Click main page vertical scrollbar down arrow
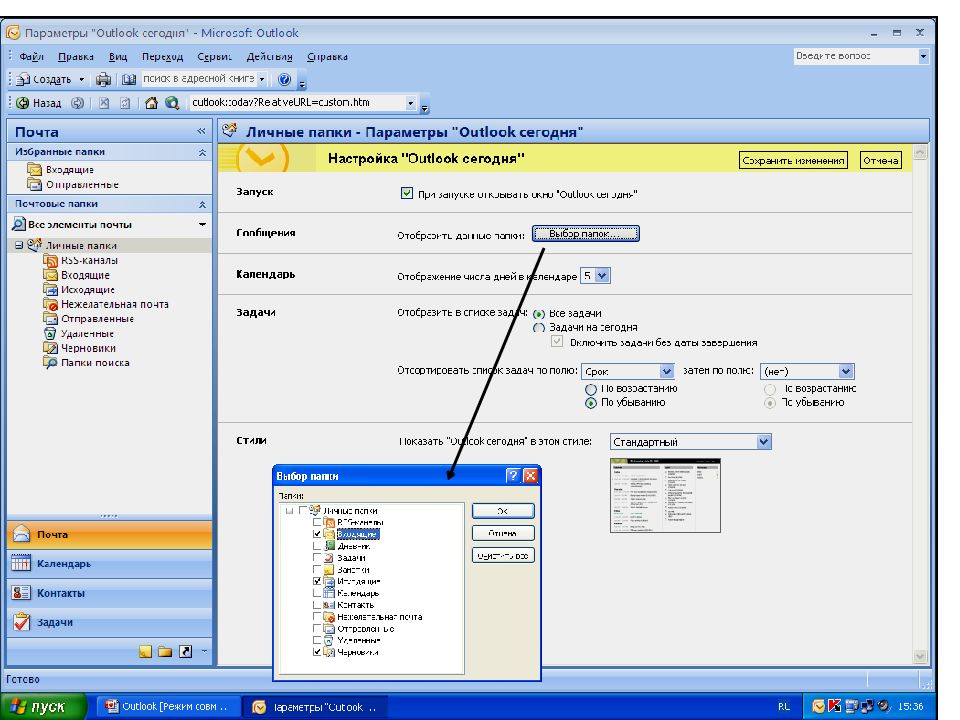The width and height of the screenshot is (960, 720). pyautogui.click(x=920, y=656)
